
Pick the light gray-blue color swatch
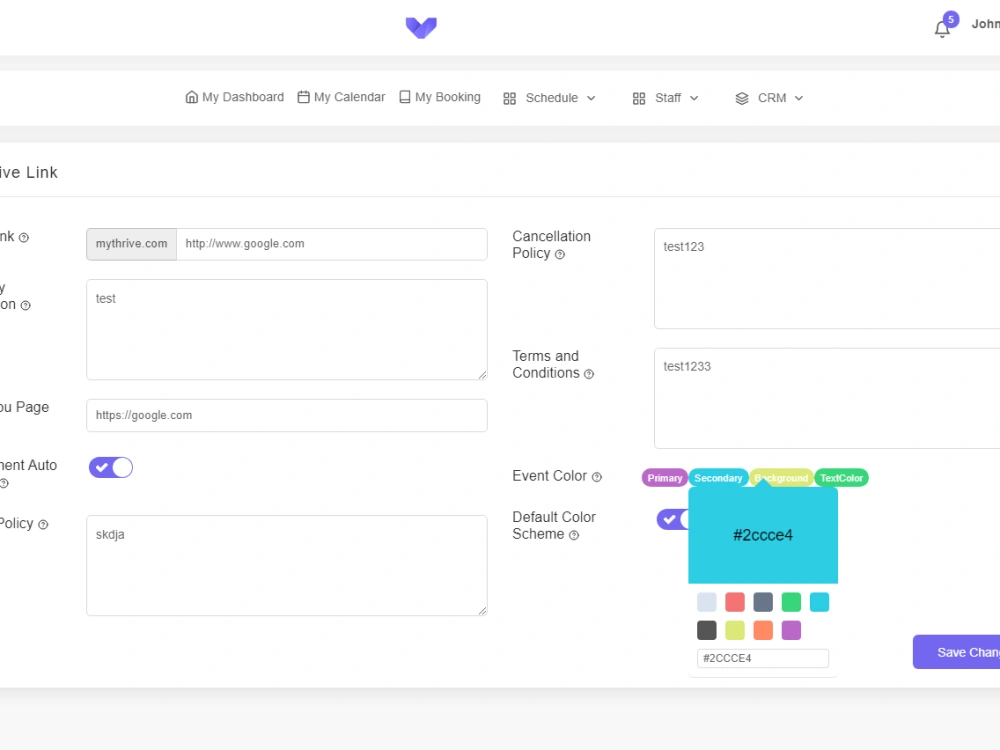[x=707, y=602]
